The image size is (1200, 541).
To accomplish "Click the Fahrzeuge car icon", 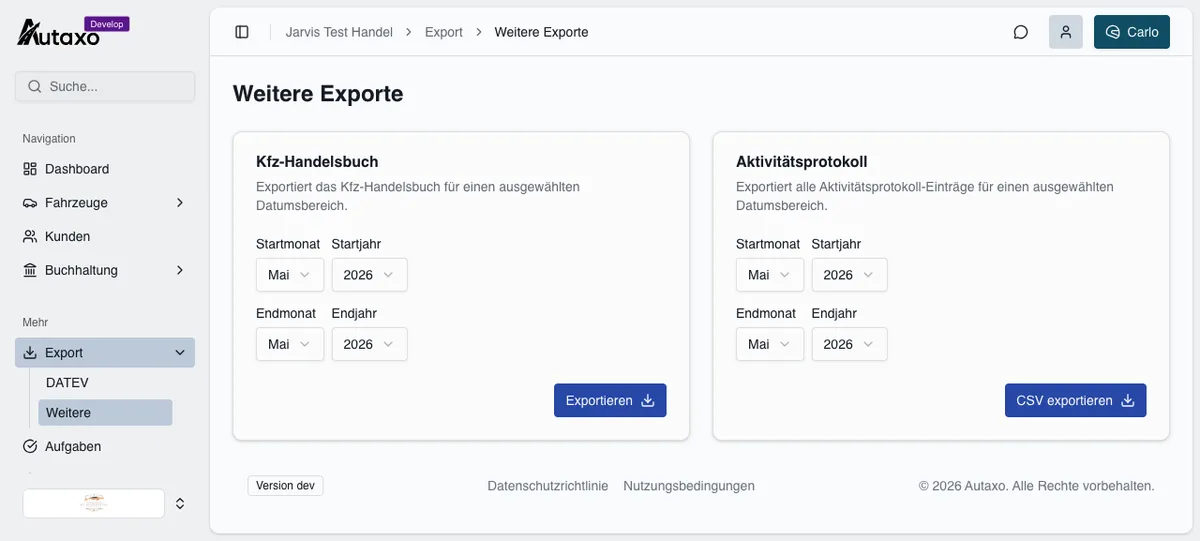I will click(30, 203).
